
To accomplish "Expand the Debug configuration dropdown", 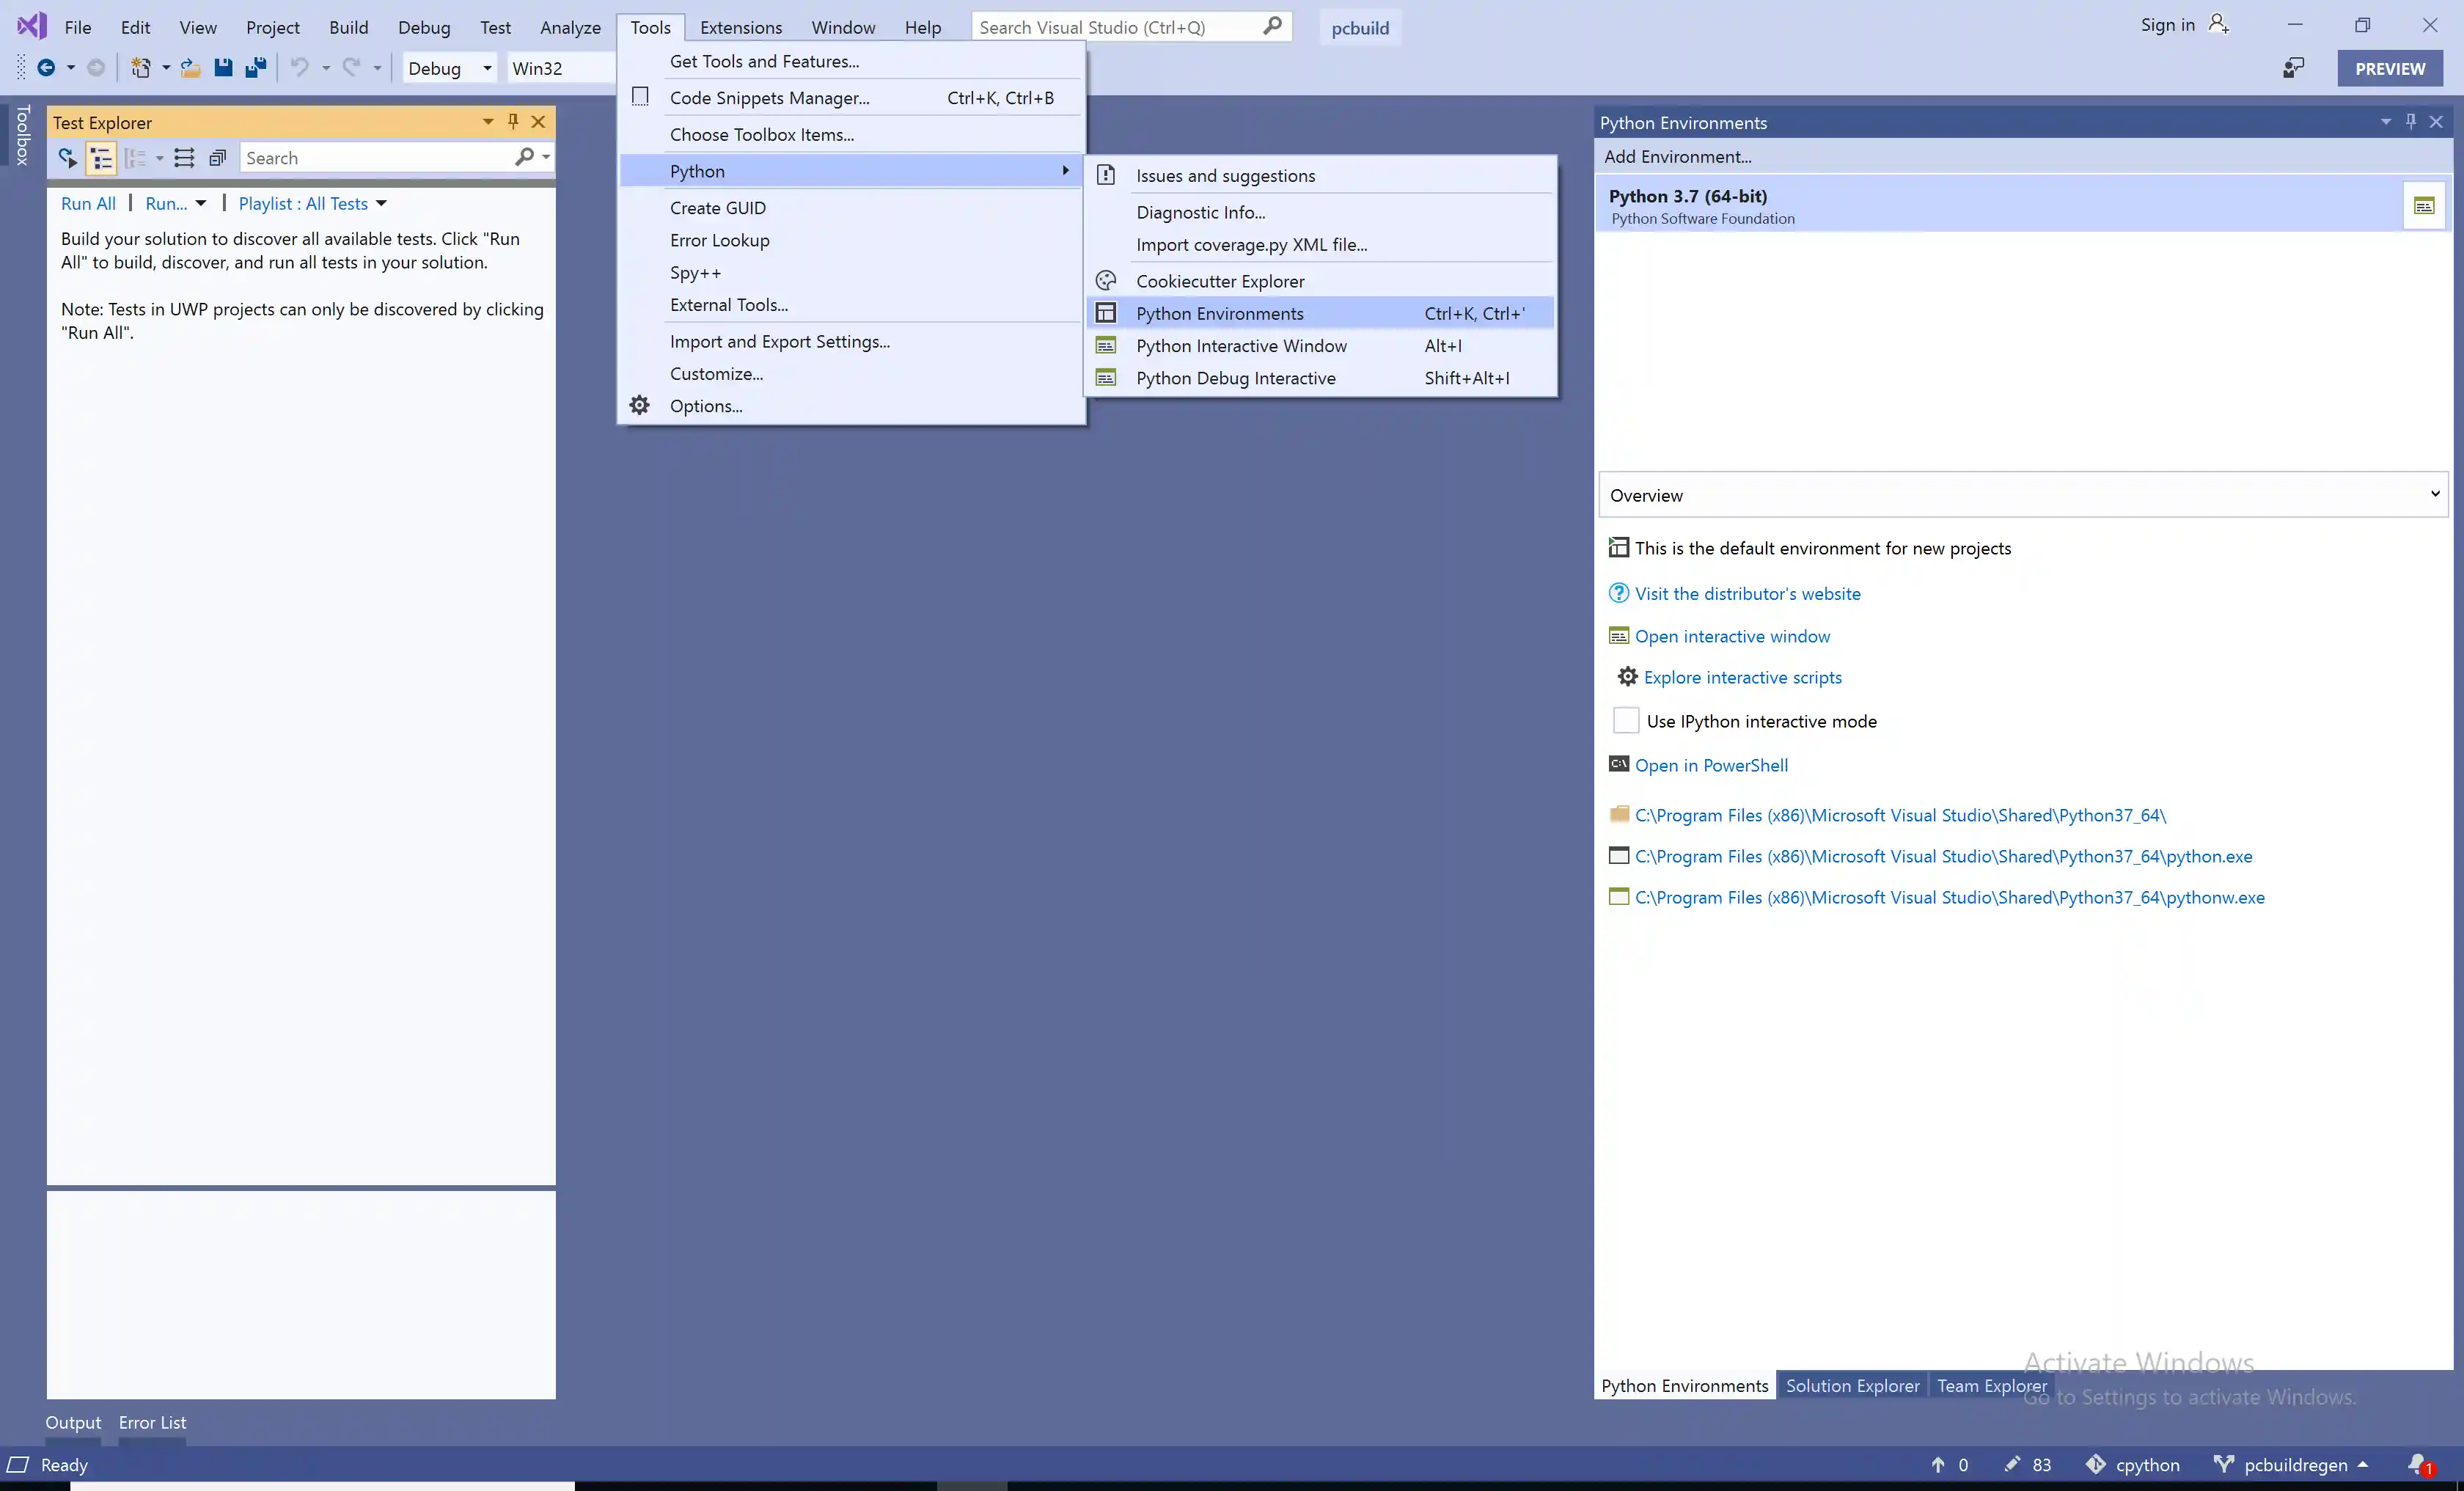I will click(487, 68).
